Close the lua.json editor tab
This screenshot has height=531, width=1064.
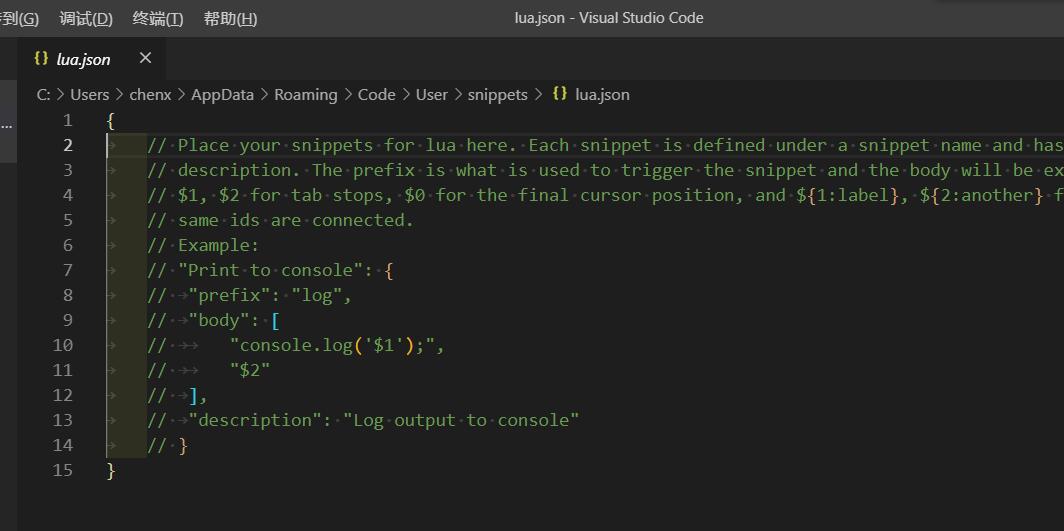(145, 59)
